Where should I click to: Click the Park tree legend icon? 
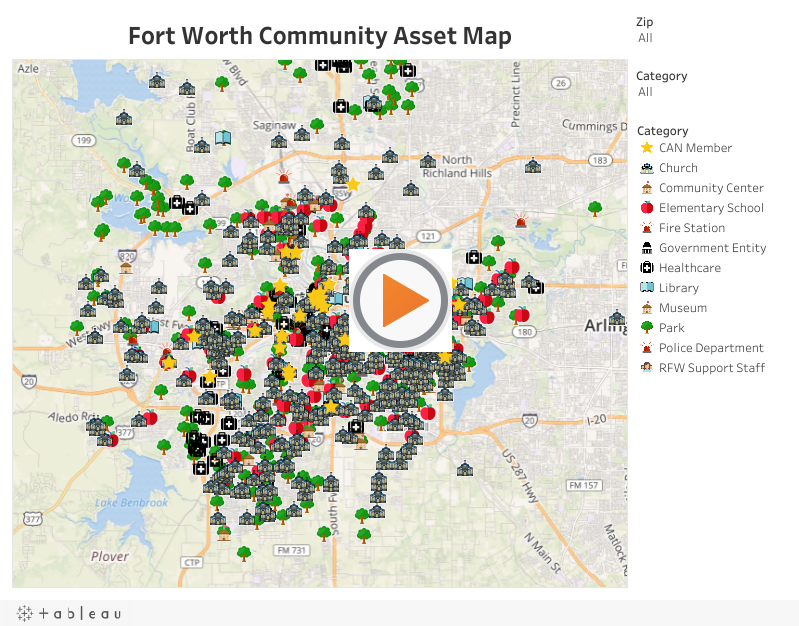click(x=647, y=328)
